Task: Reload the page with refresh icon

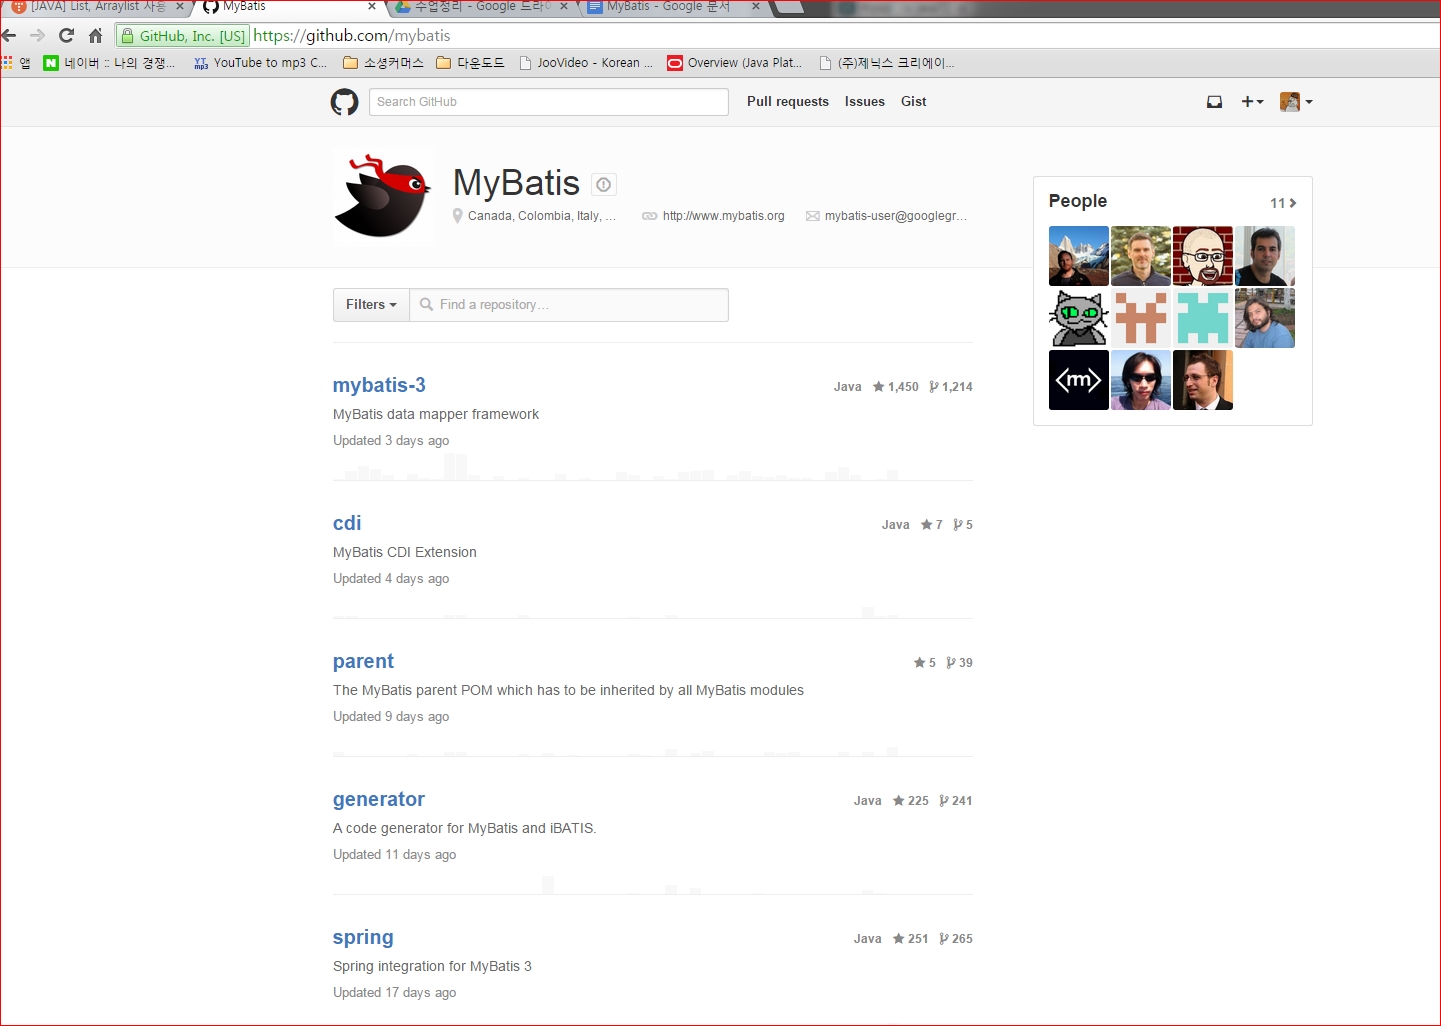Action: tap(66, 36)
